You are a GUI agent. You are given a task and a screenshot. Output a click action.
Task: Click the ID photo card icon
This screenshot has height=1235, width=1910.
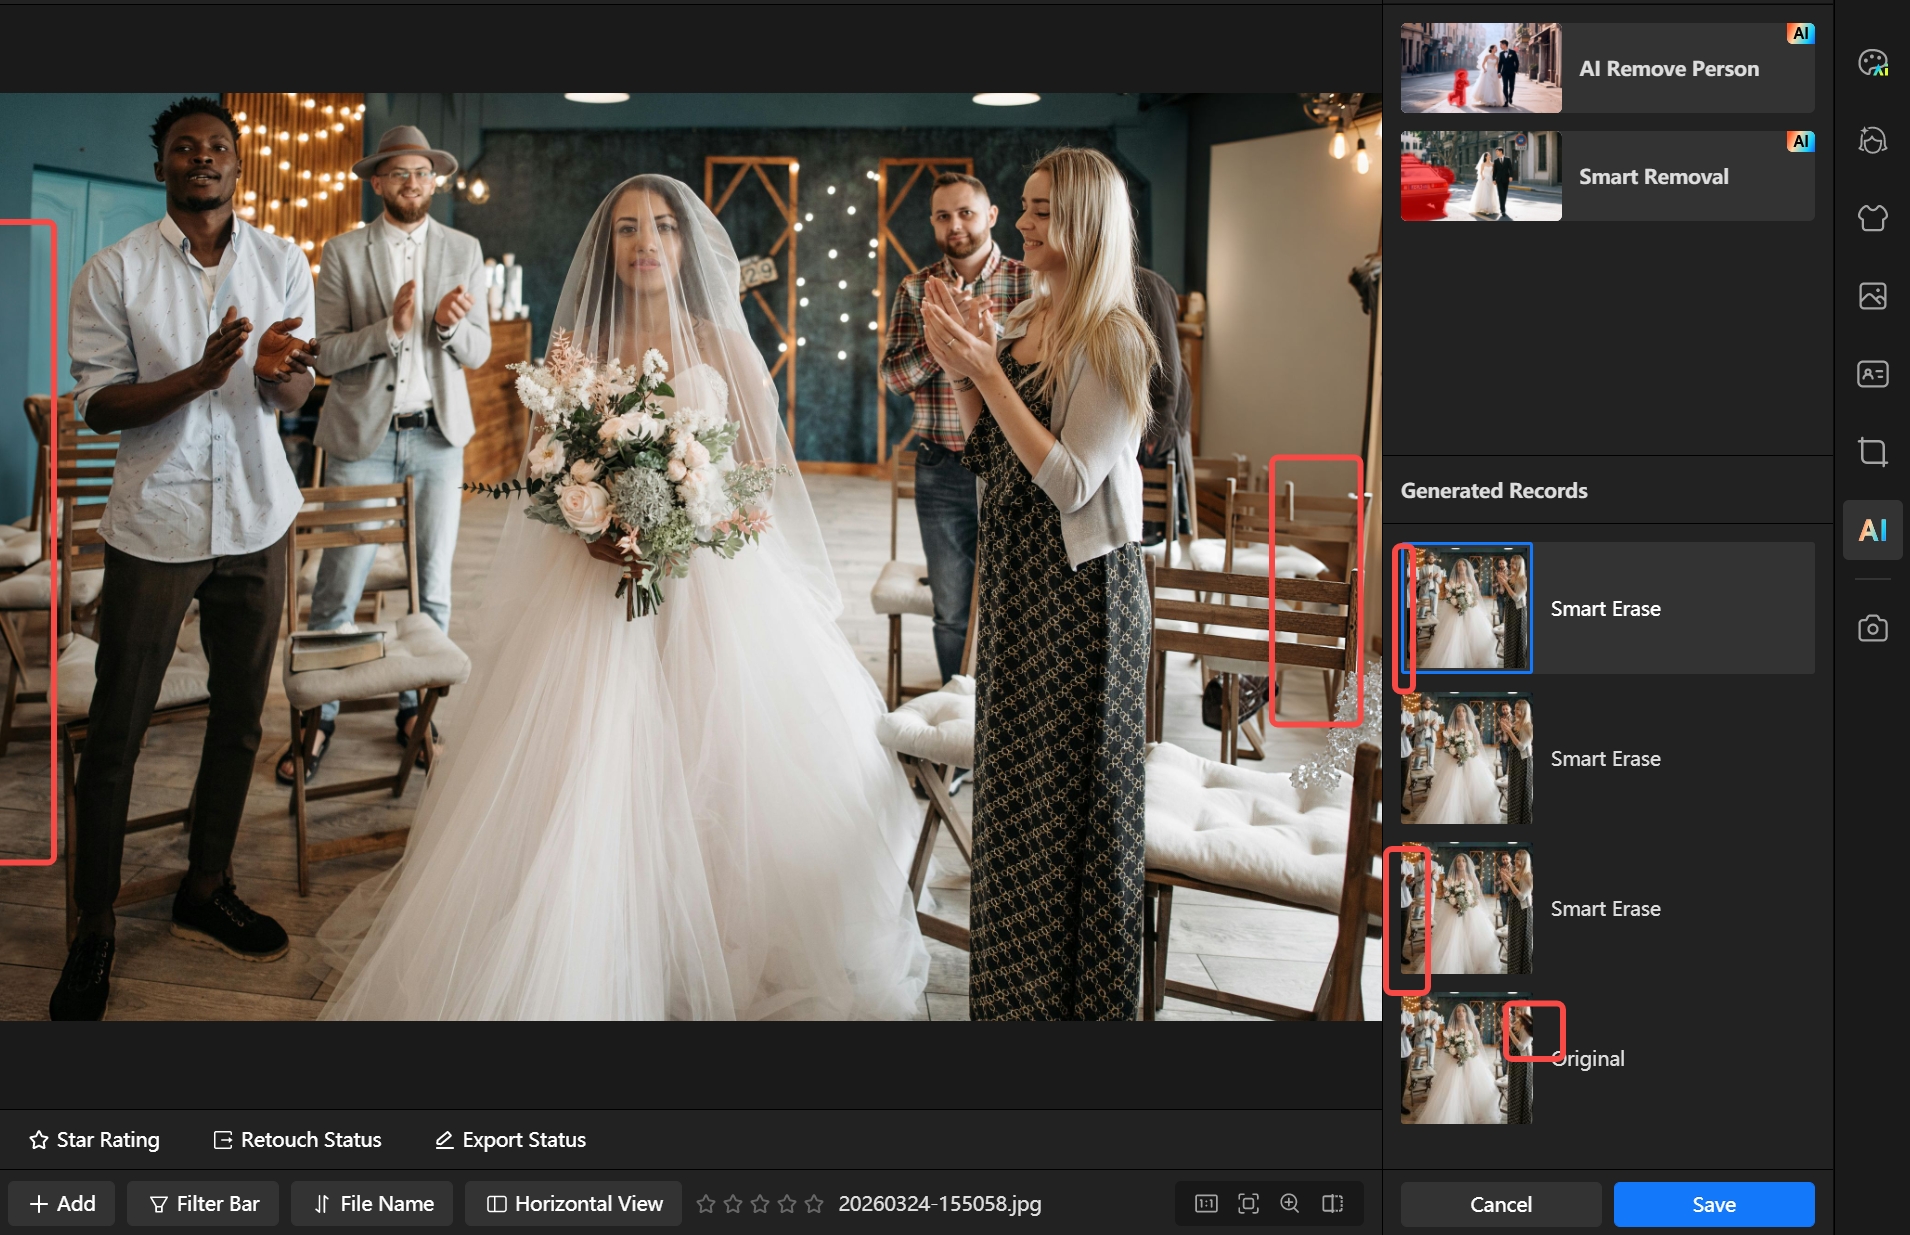coord(1872,374)
